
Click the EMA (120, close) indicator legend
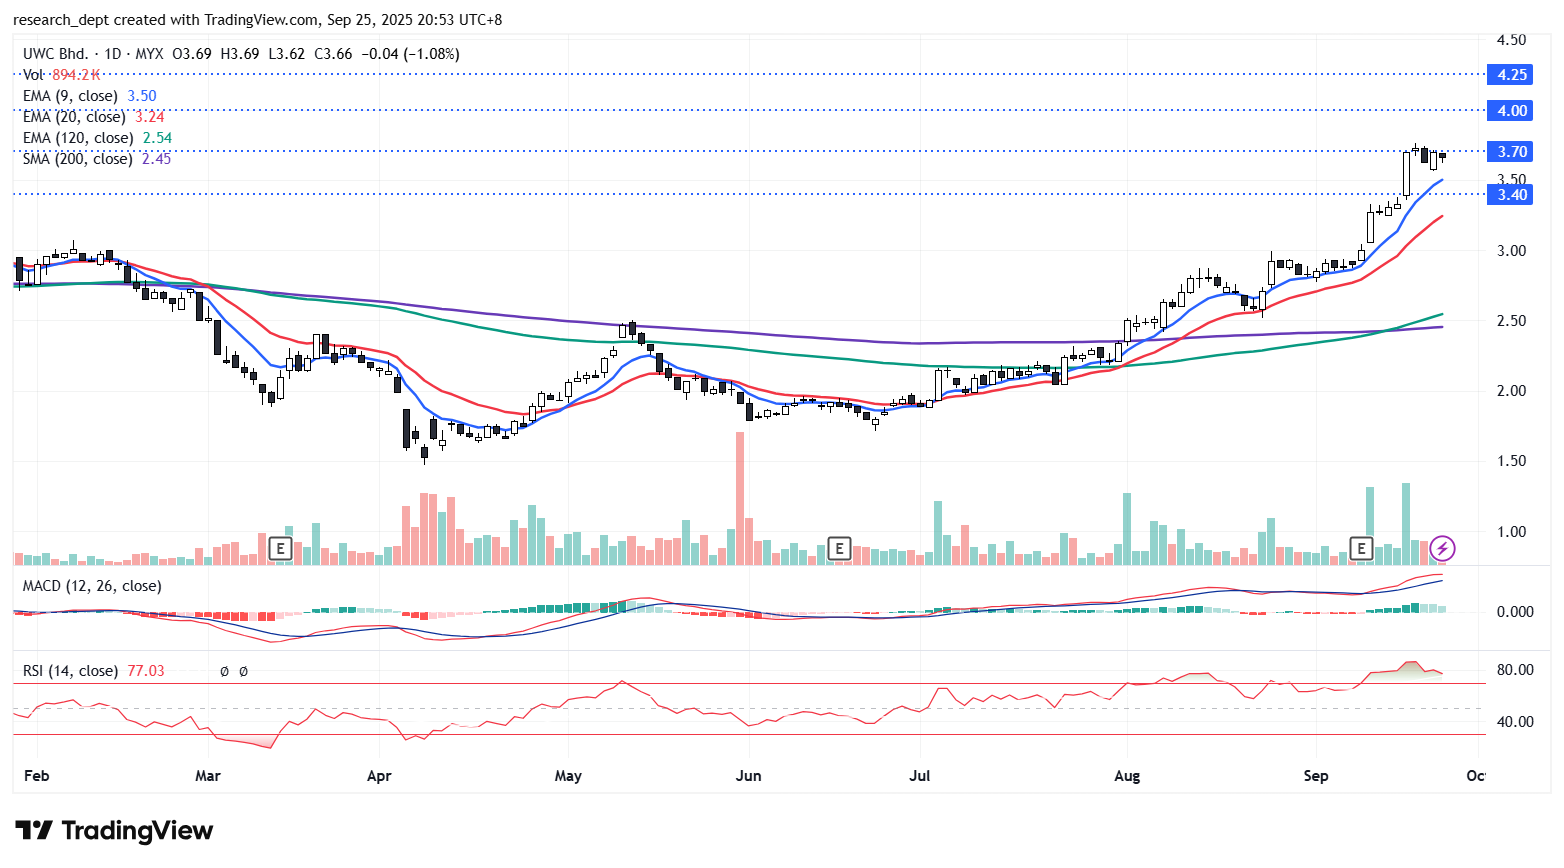coord(78,138)
